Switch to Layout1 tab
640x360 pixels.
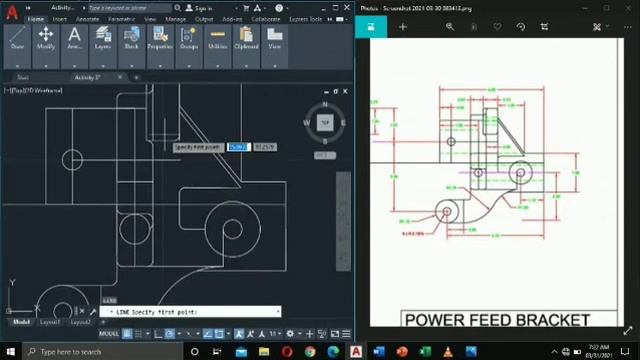point(50,322)
